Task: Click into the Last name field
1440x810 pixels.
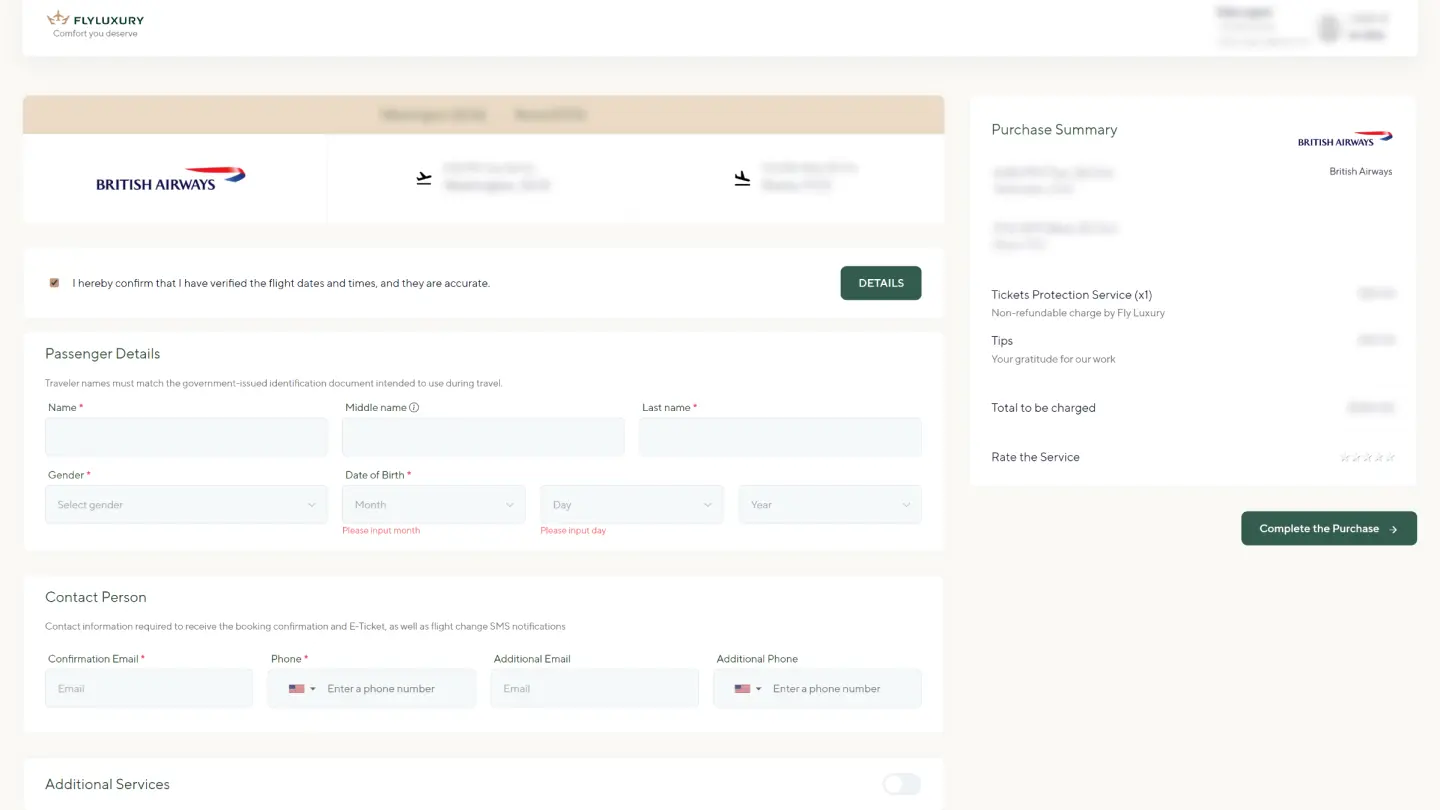Action: (780, 438)
